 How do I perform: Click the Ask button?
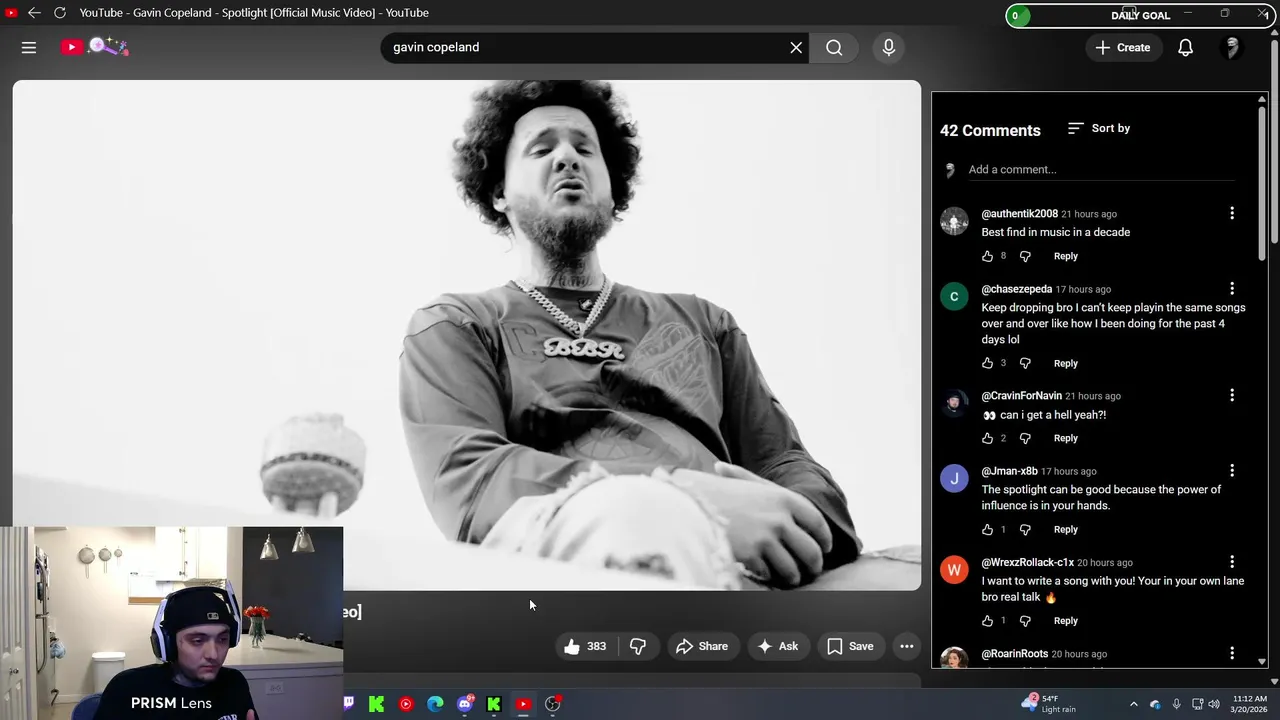777,646
